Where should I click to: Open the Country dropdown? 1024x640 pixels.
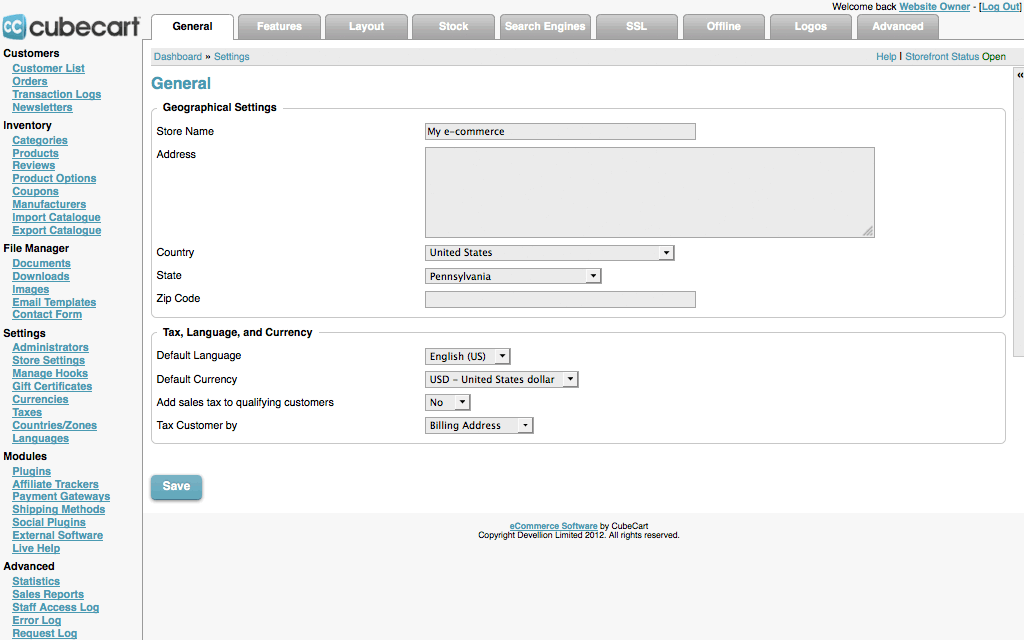549,253
